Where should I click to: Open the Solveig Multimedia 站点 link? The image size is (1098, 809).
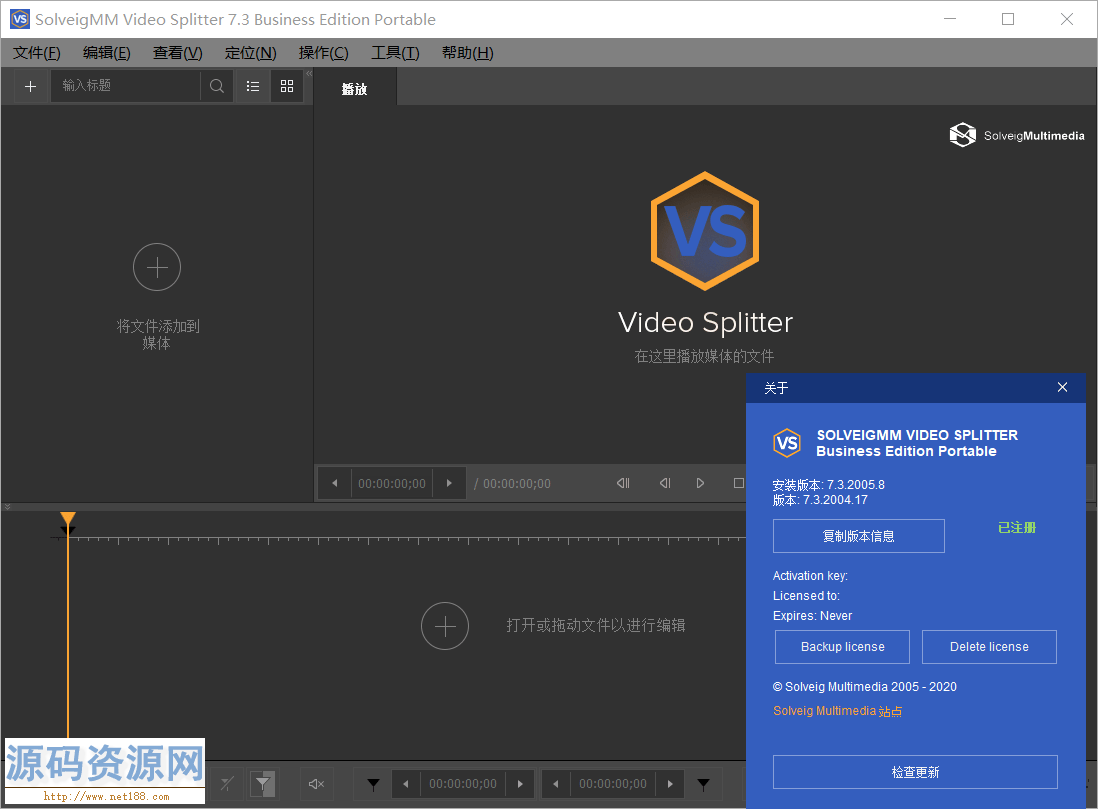point(838,711)
